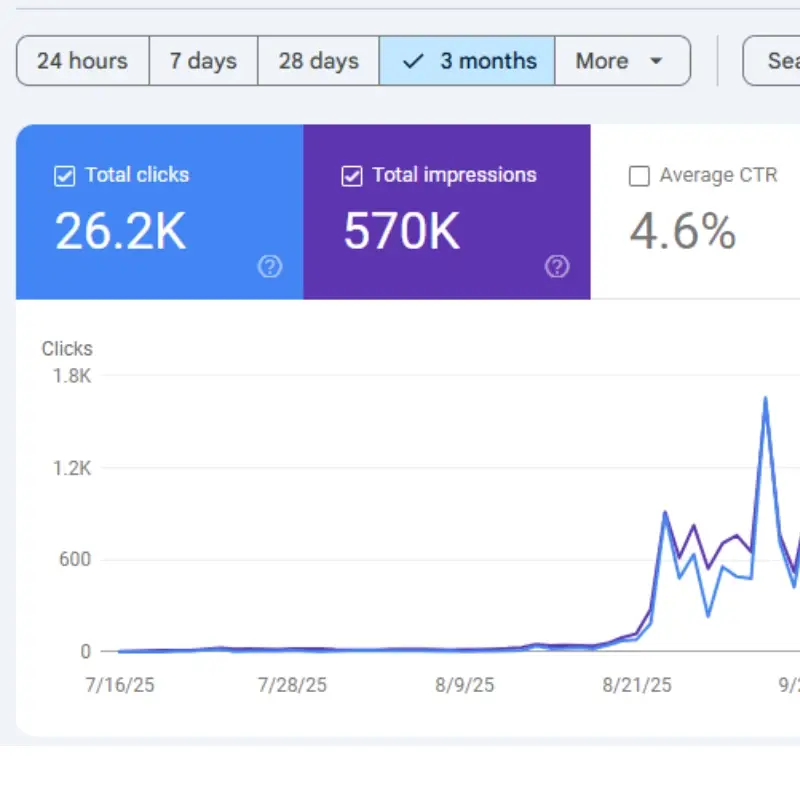800x800 pixels.
Task: Open help tooltip on Total clicks card
Action: 270,267
